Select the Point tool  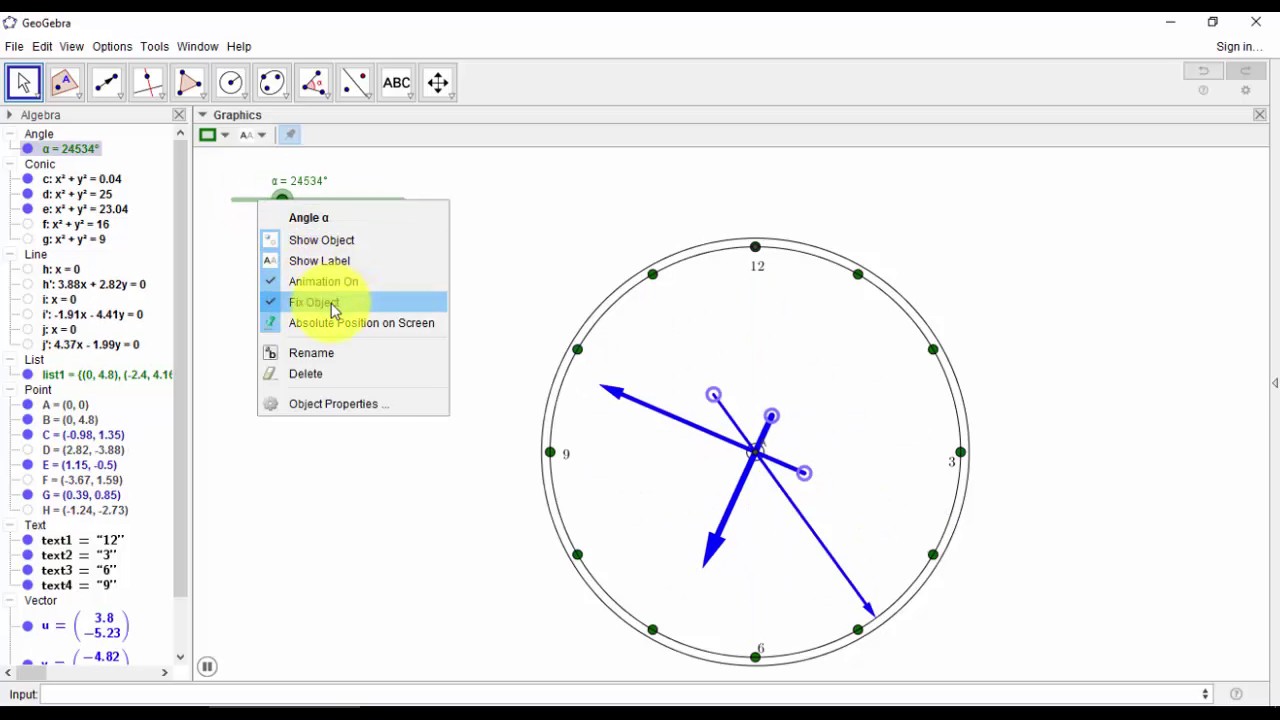pyautogui.click(x=65, y=83)
